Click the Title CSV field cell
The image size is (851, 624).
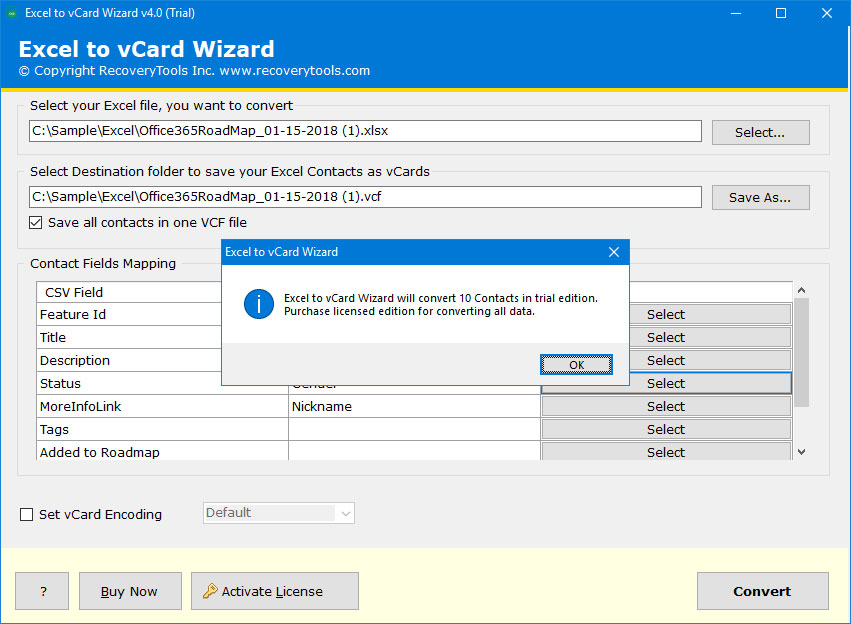coord(129,337)
